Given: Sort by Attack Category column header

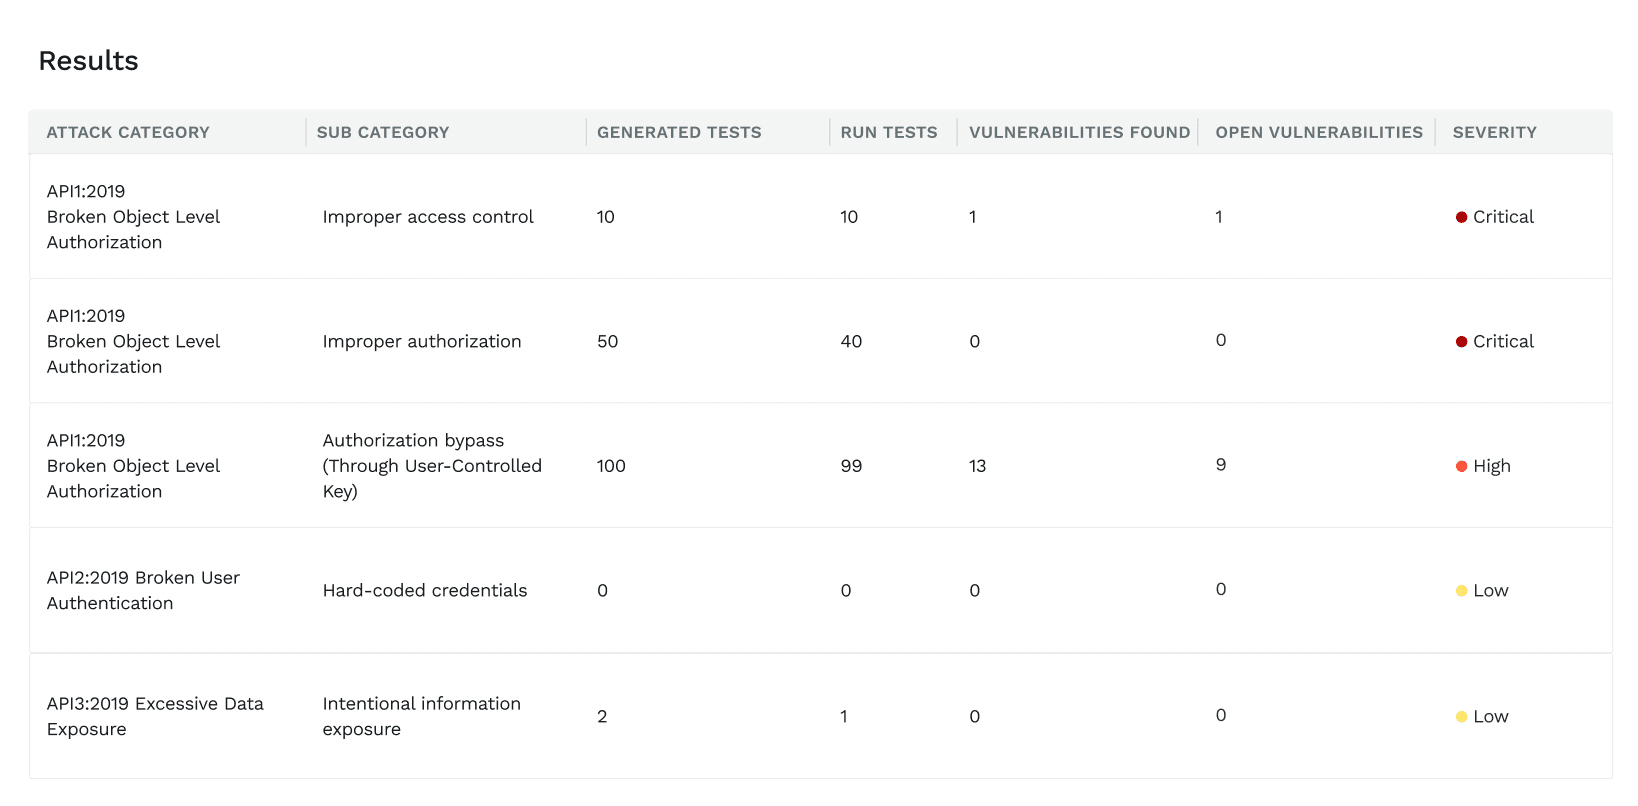Looking at the screenshot, I should (128, 132).
